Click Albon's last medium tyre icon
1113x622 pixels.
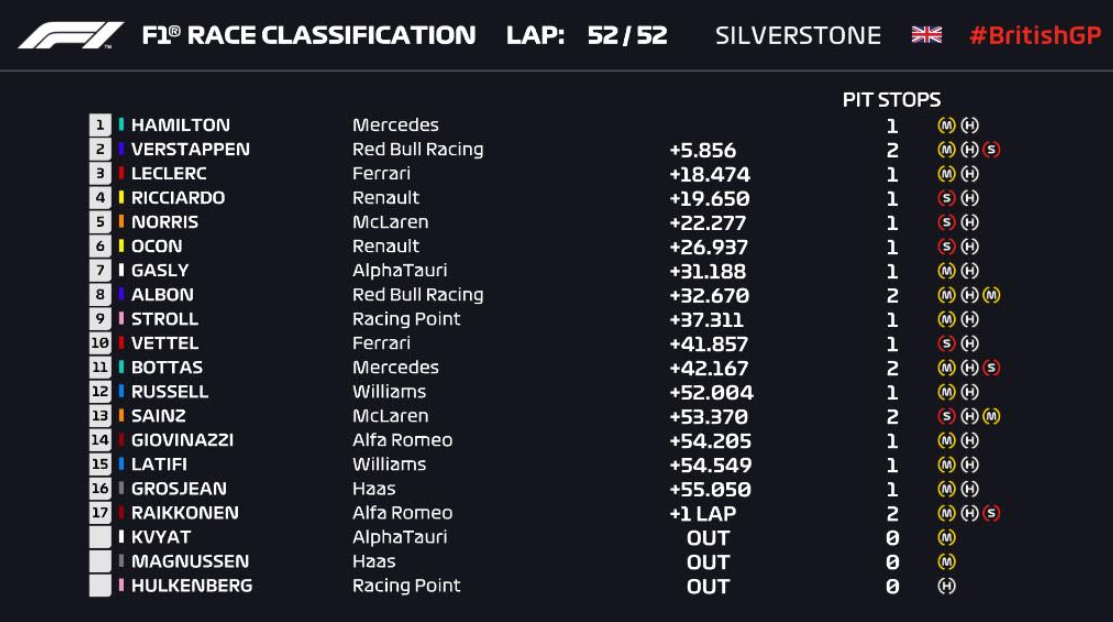(x=991, y=295)
